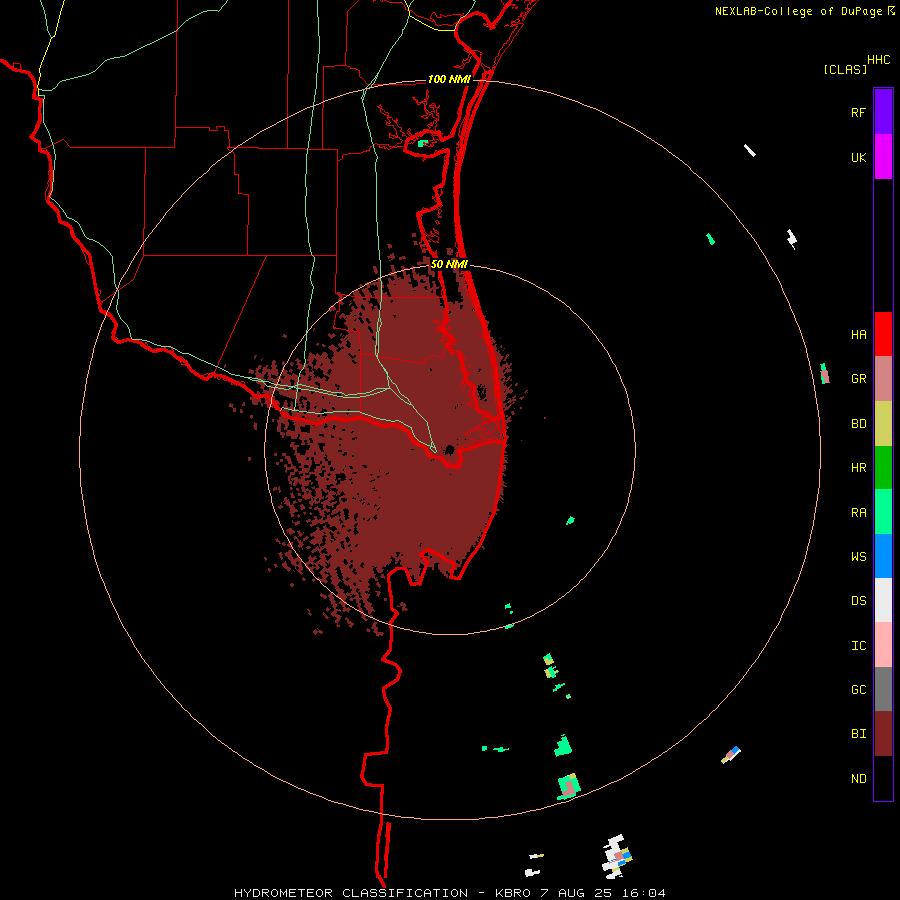Click the WS legend label
Image resolution: width=900 pixels, height=900 pixels.
coord(858,557)
